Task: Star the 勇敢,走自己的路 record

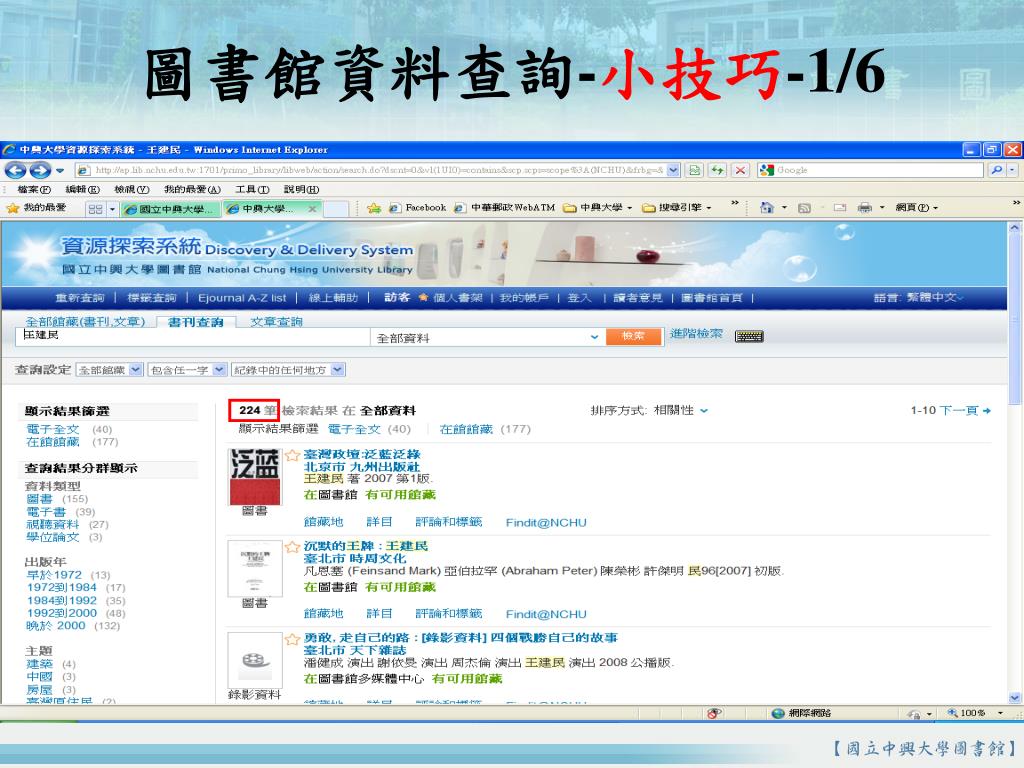Action: click(x=293, y=639)
